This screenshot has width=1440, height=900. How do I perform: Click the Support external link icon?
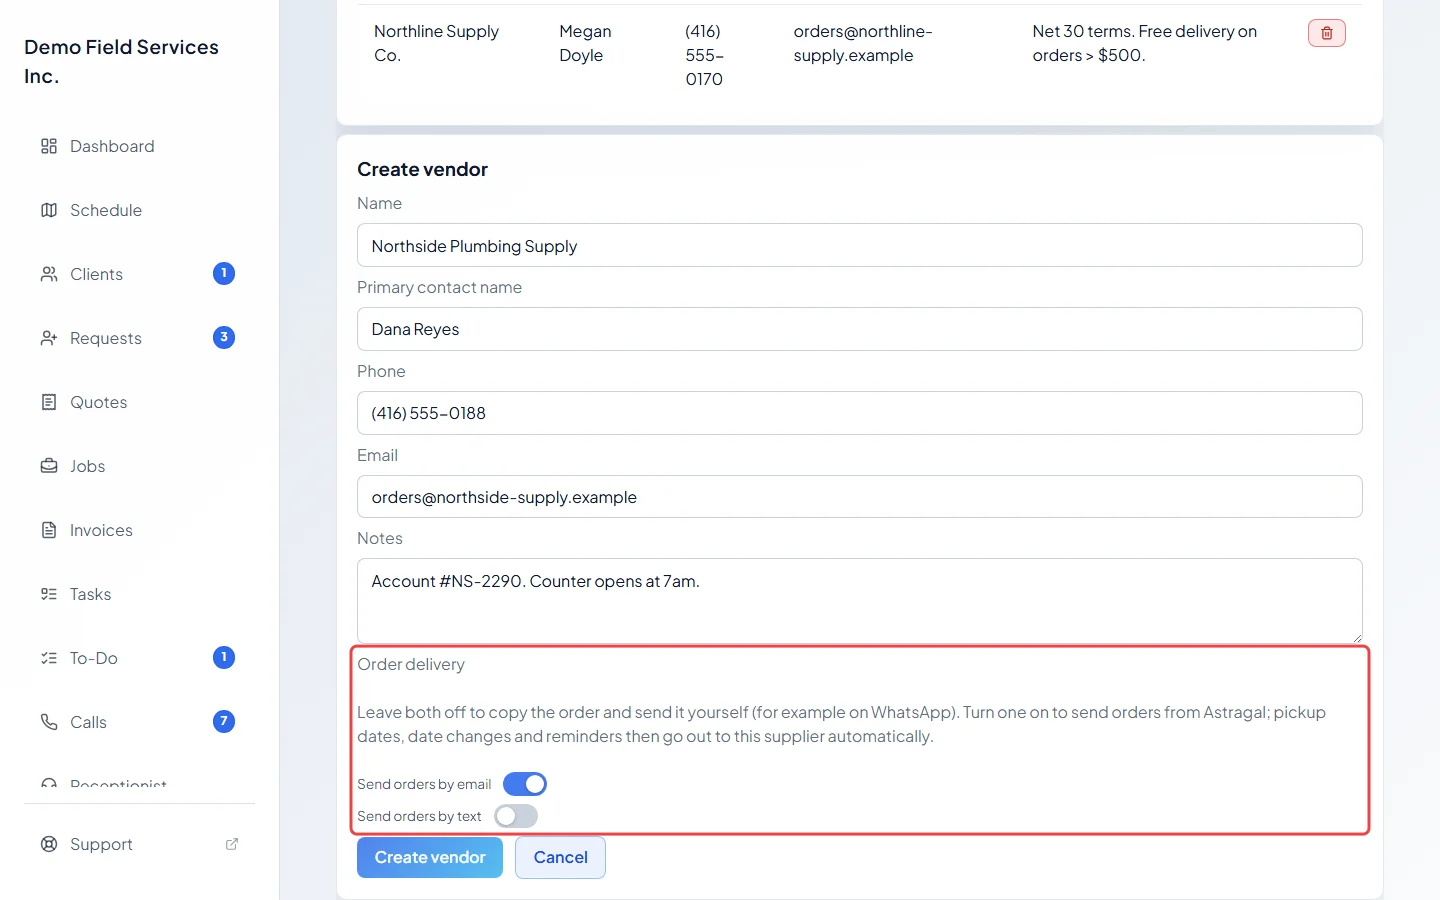[232, 844]
